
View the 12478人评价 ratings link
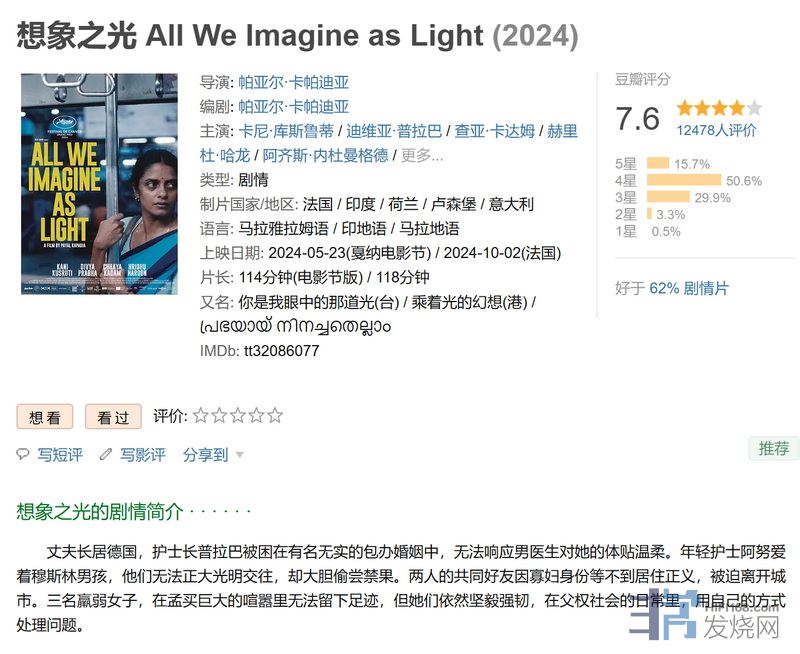716,130
